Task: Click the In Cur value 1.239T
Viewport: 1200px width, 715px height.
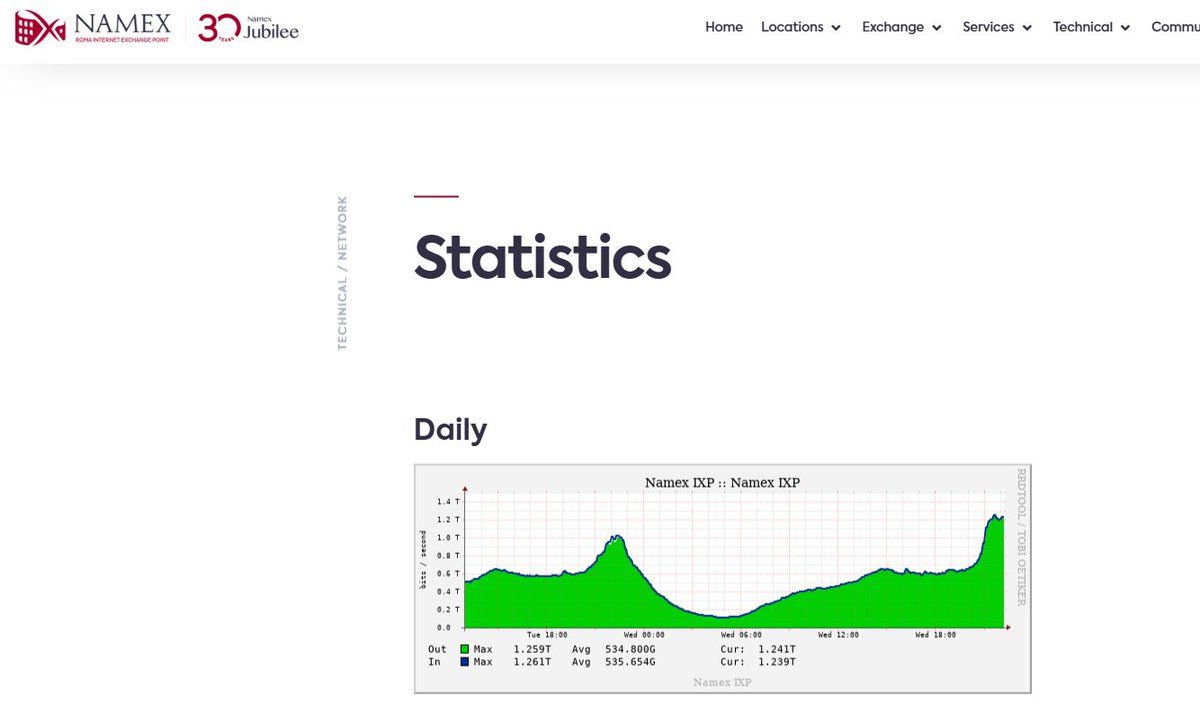Action: click(x=778, y=662)
